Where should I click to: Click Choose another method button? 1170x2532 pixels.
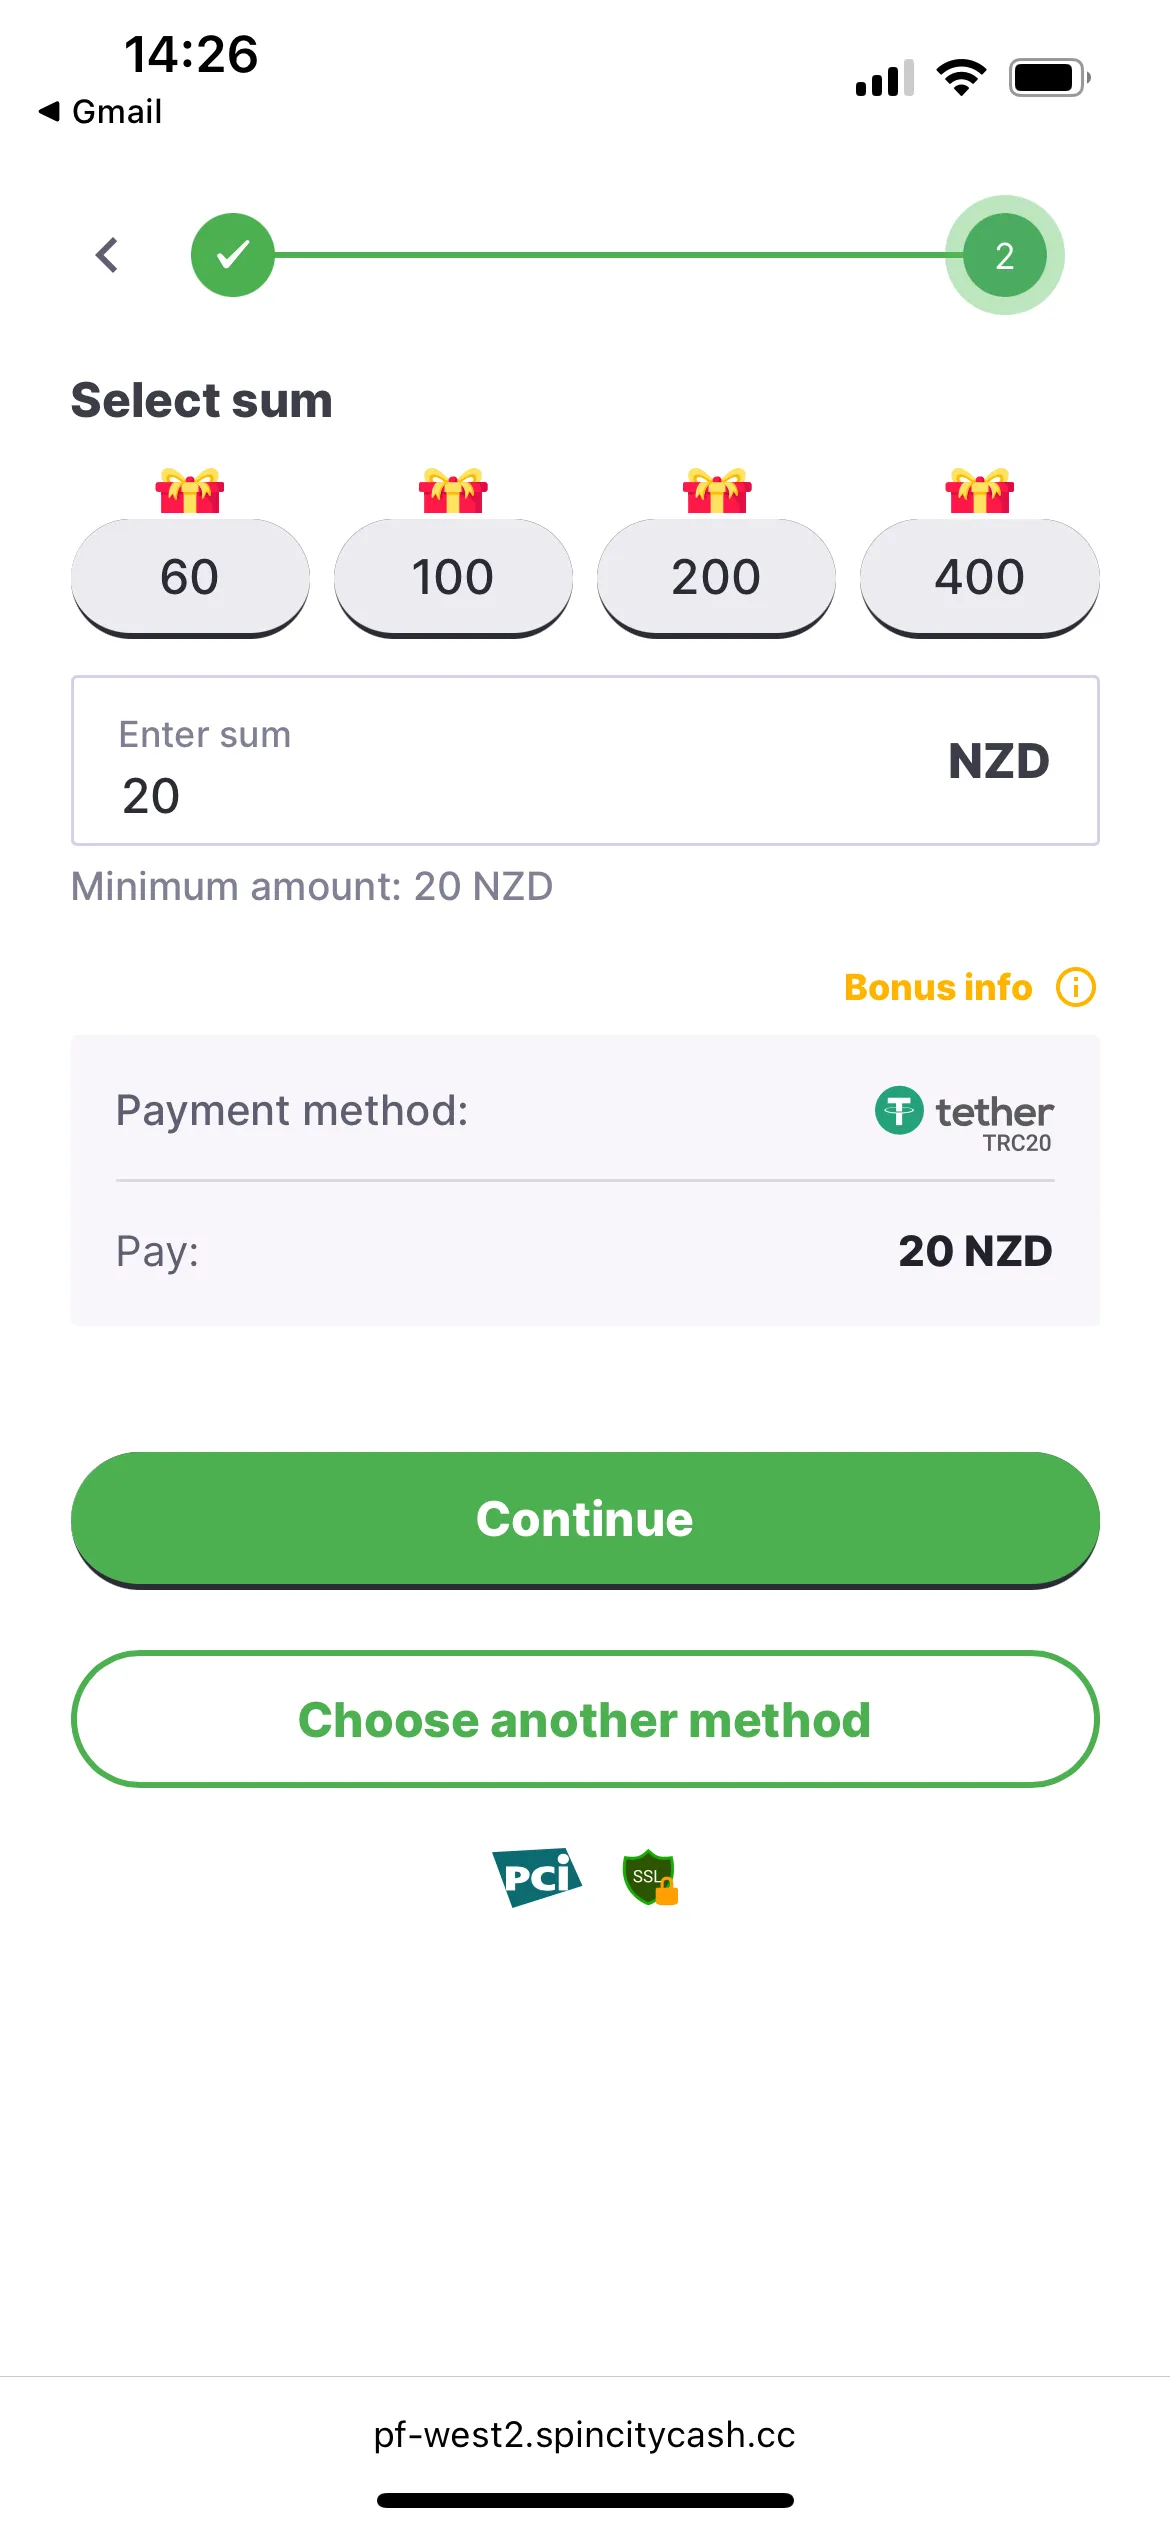(x=585, y=1719)
